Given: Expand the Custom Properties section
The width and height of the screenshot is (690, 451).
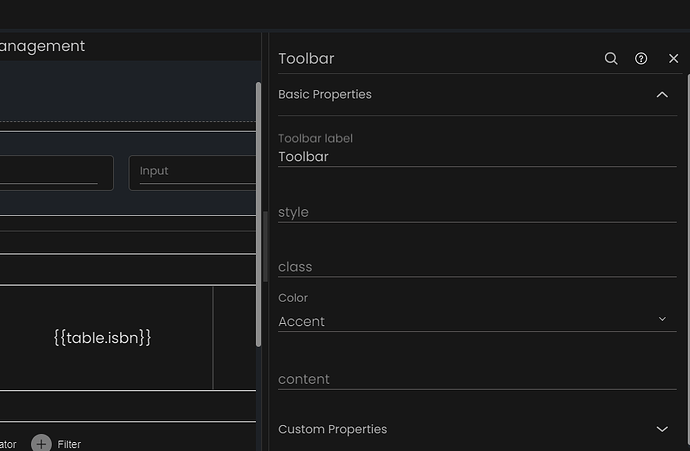Looking at the screenshot, I should [662, 429].
